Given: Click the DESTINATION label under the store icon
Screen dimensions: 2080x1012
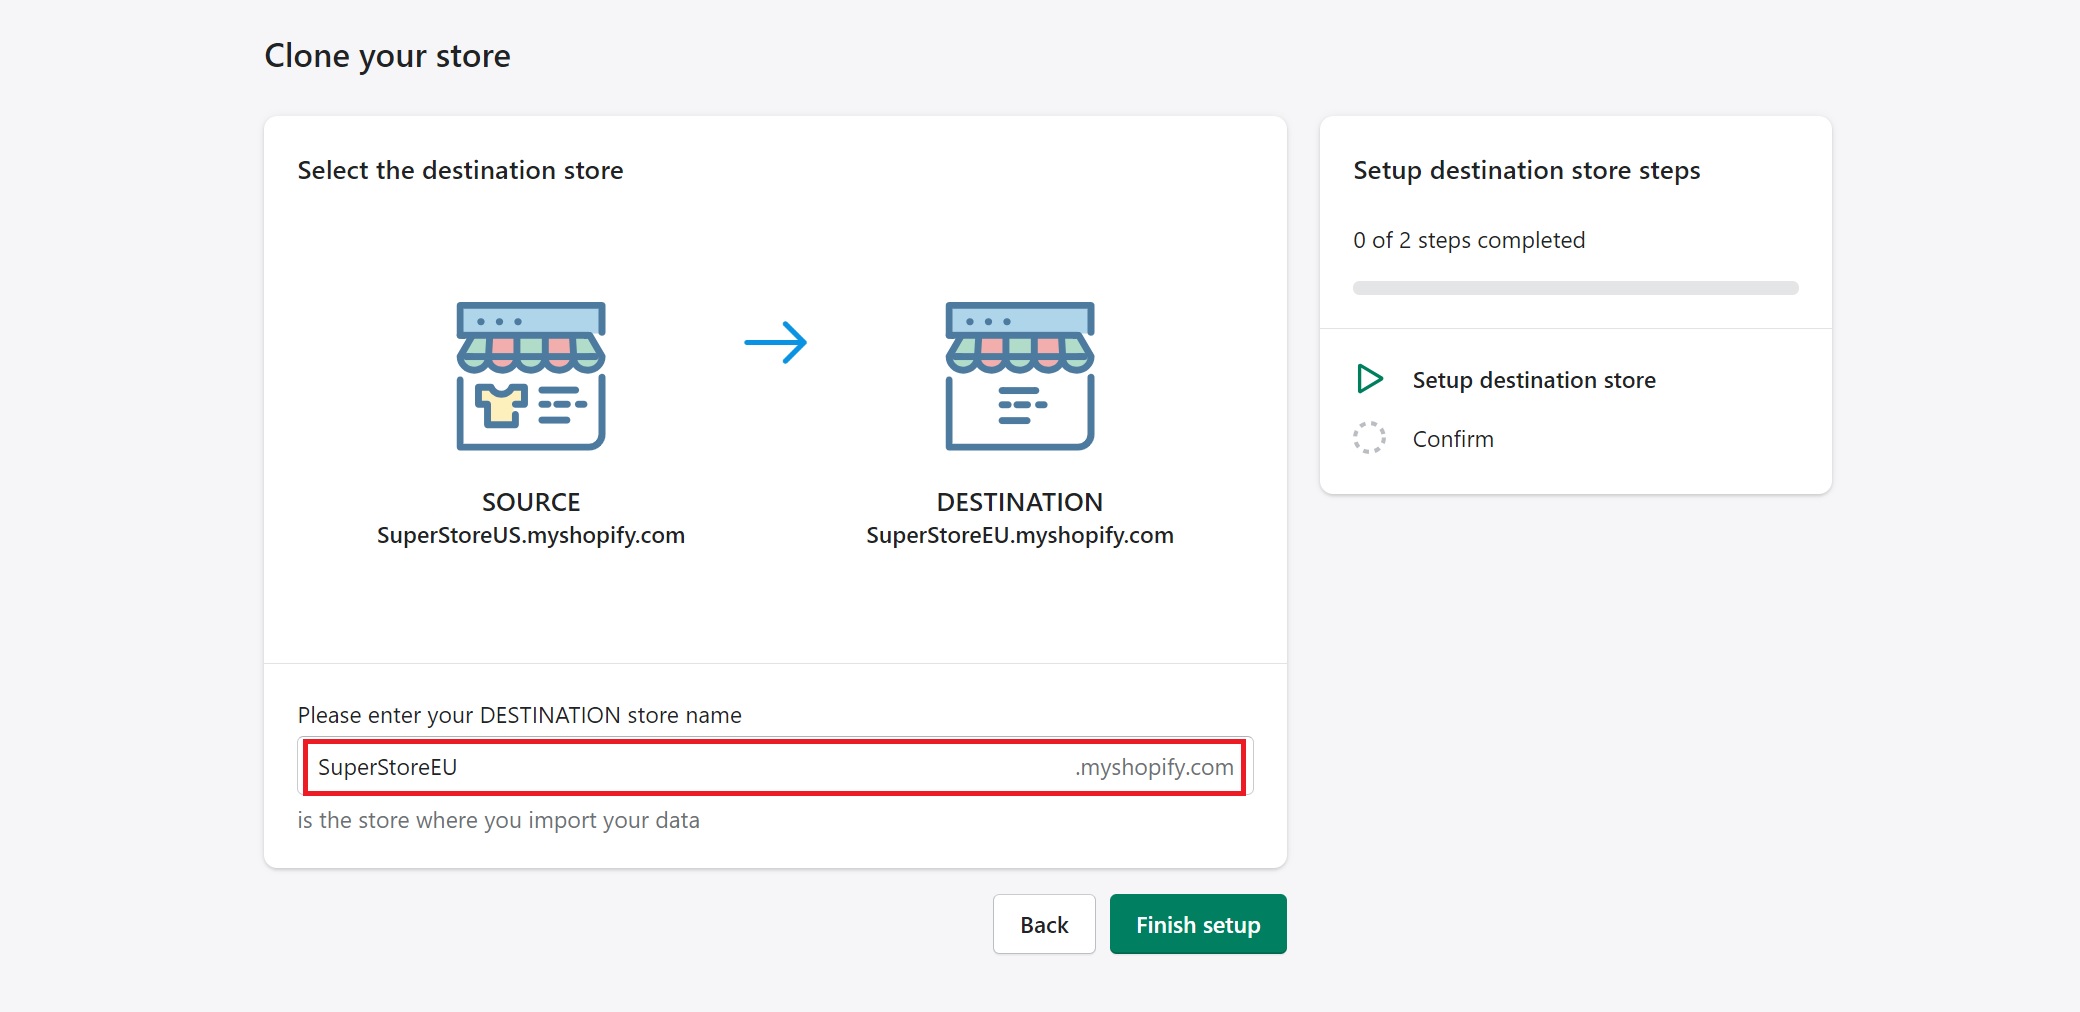Looking at the screenshot, I should click(x=1020, y=502).
